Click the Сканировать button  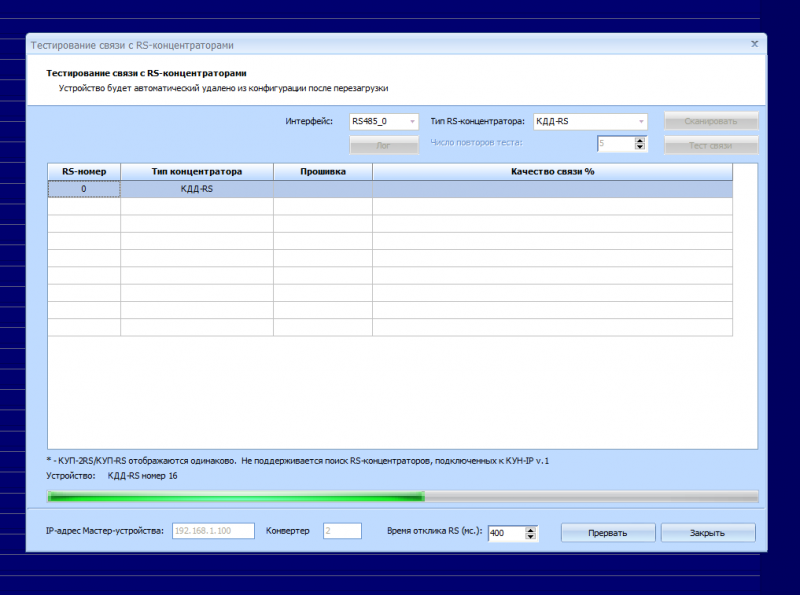[x=711, y=121]
